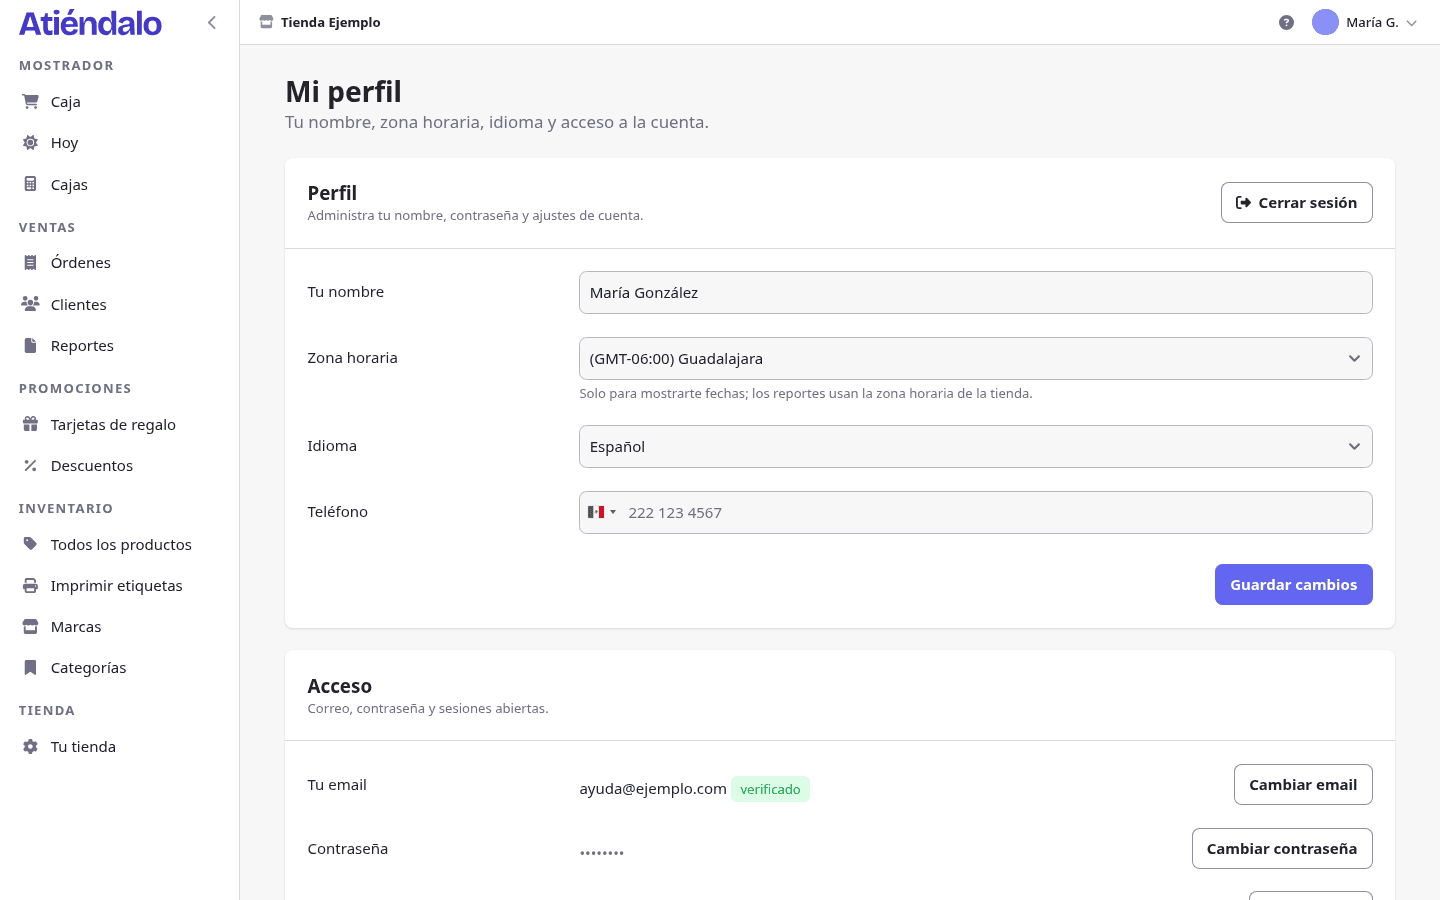Open Todos los productos
The image size is (1440, 900).
pos(120,545)
